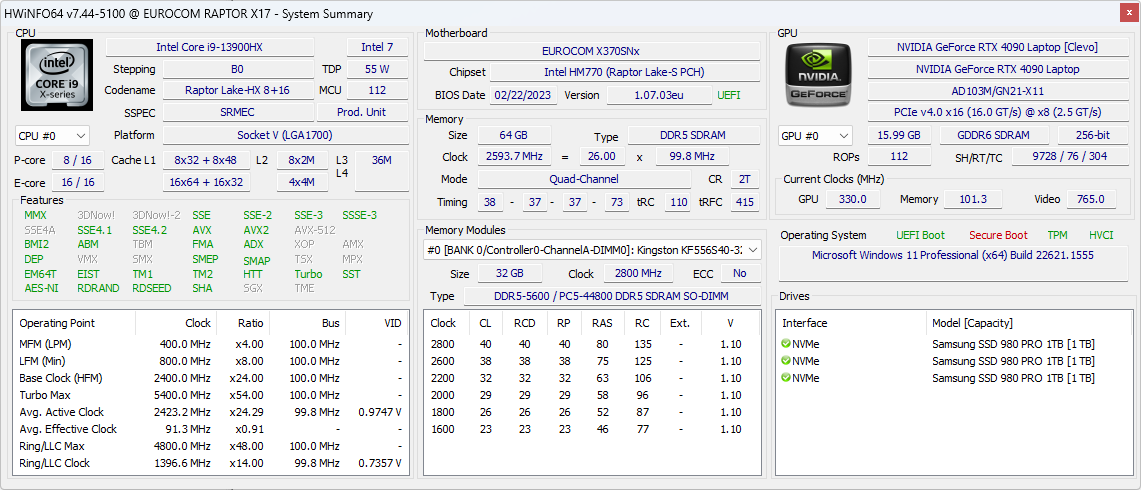Click the Socket V (LGA1700) platform field
This screenshot has width=1141, height=490.
(x=285, y=135)
